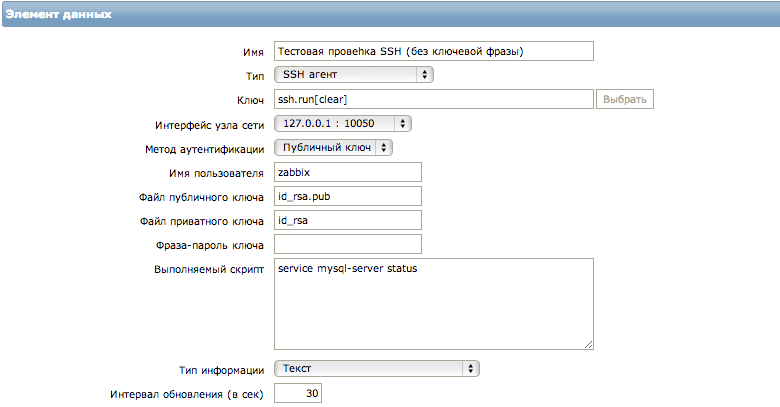Image resolution: width=780 pixels, height=407 pixels.
Task: Click the Файл приватного ключа field id_rsa
Action: [348, 220]
